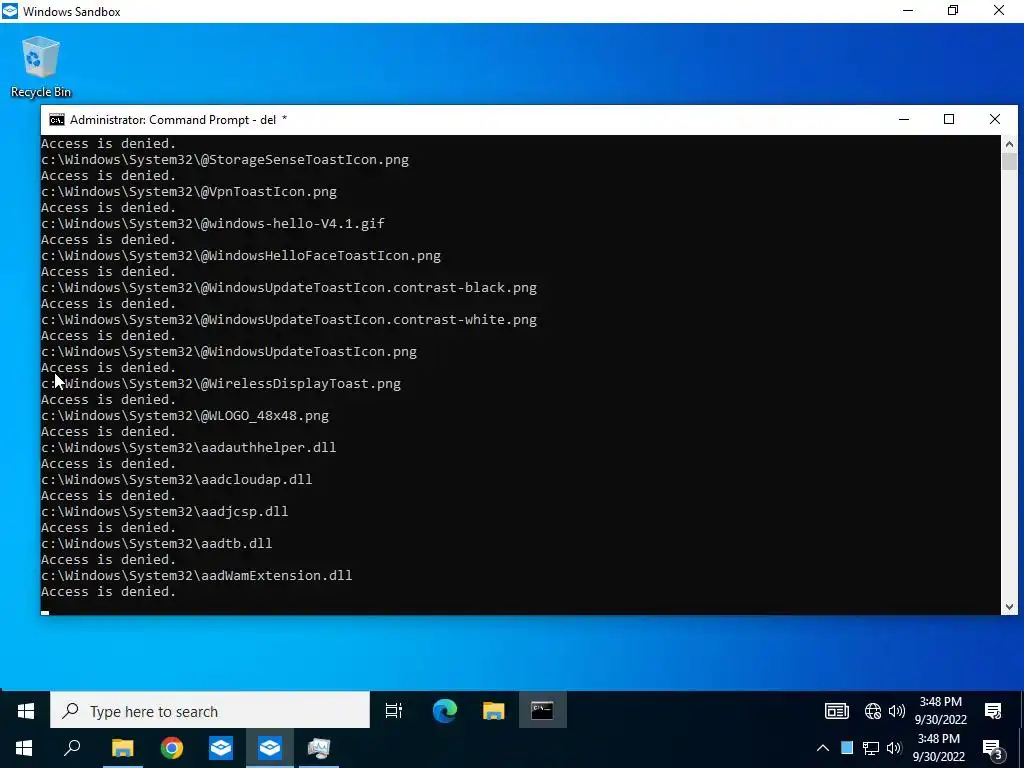Image resolution: width=1024 pixels, height=768 pixels.
Task: Click the sandbox Type here to search box
Action: tap(210, 711)
